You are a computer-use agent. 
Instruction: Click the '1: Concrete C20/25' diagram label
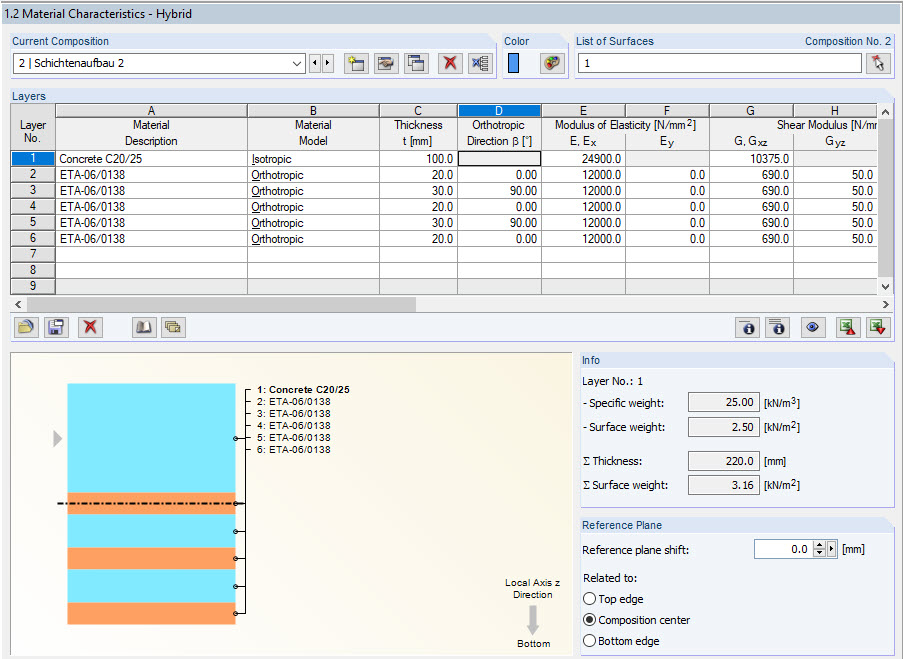coord(303,389)
